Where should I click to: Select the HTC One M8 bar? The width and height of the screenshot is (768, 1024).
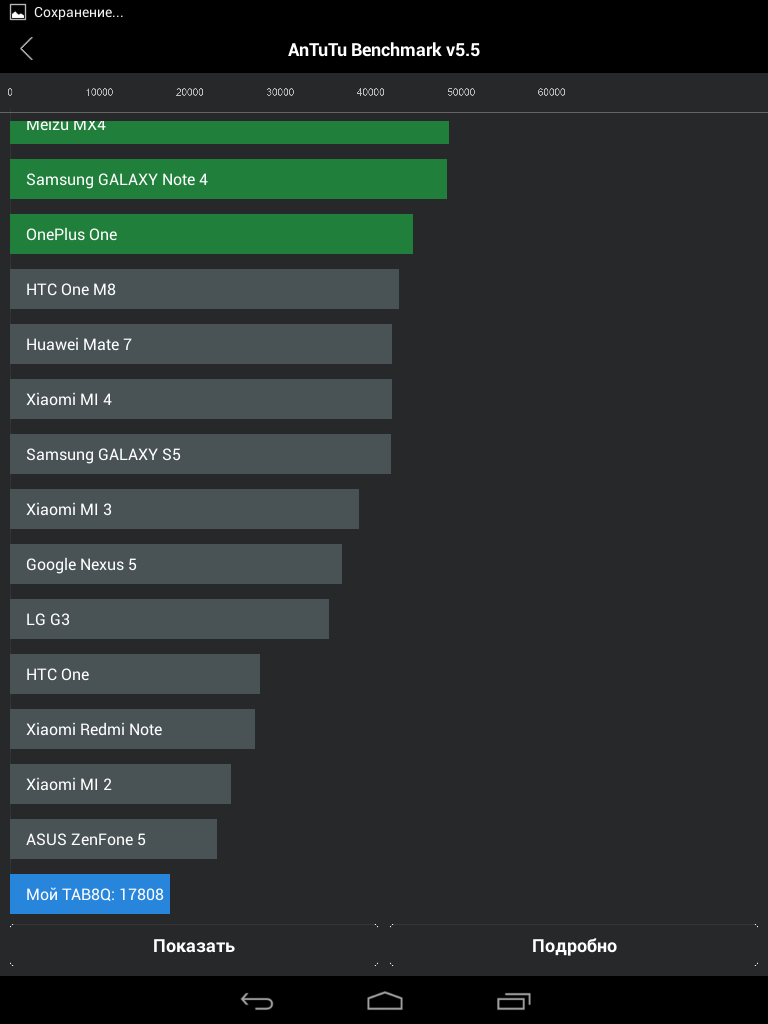pyautogui.click(x=204, y=289)
